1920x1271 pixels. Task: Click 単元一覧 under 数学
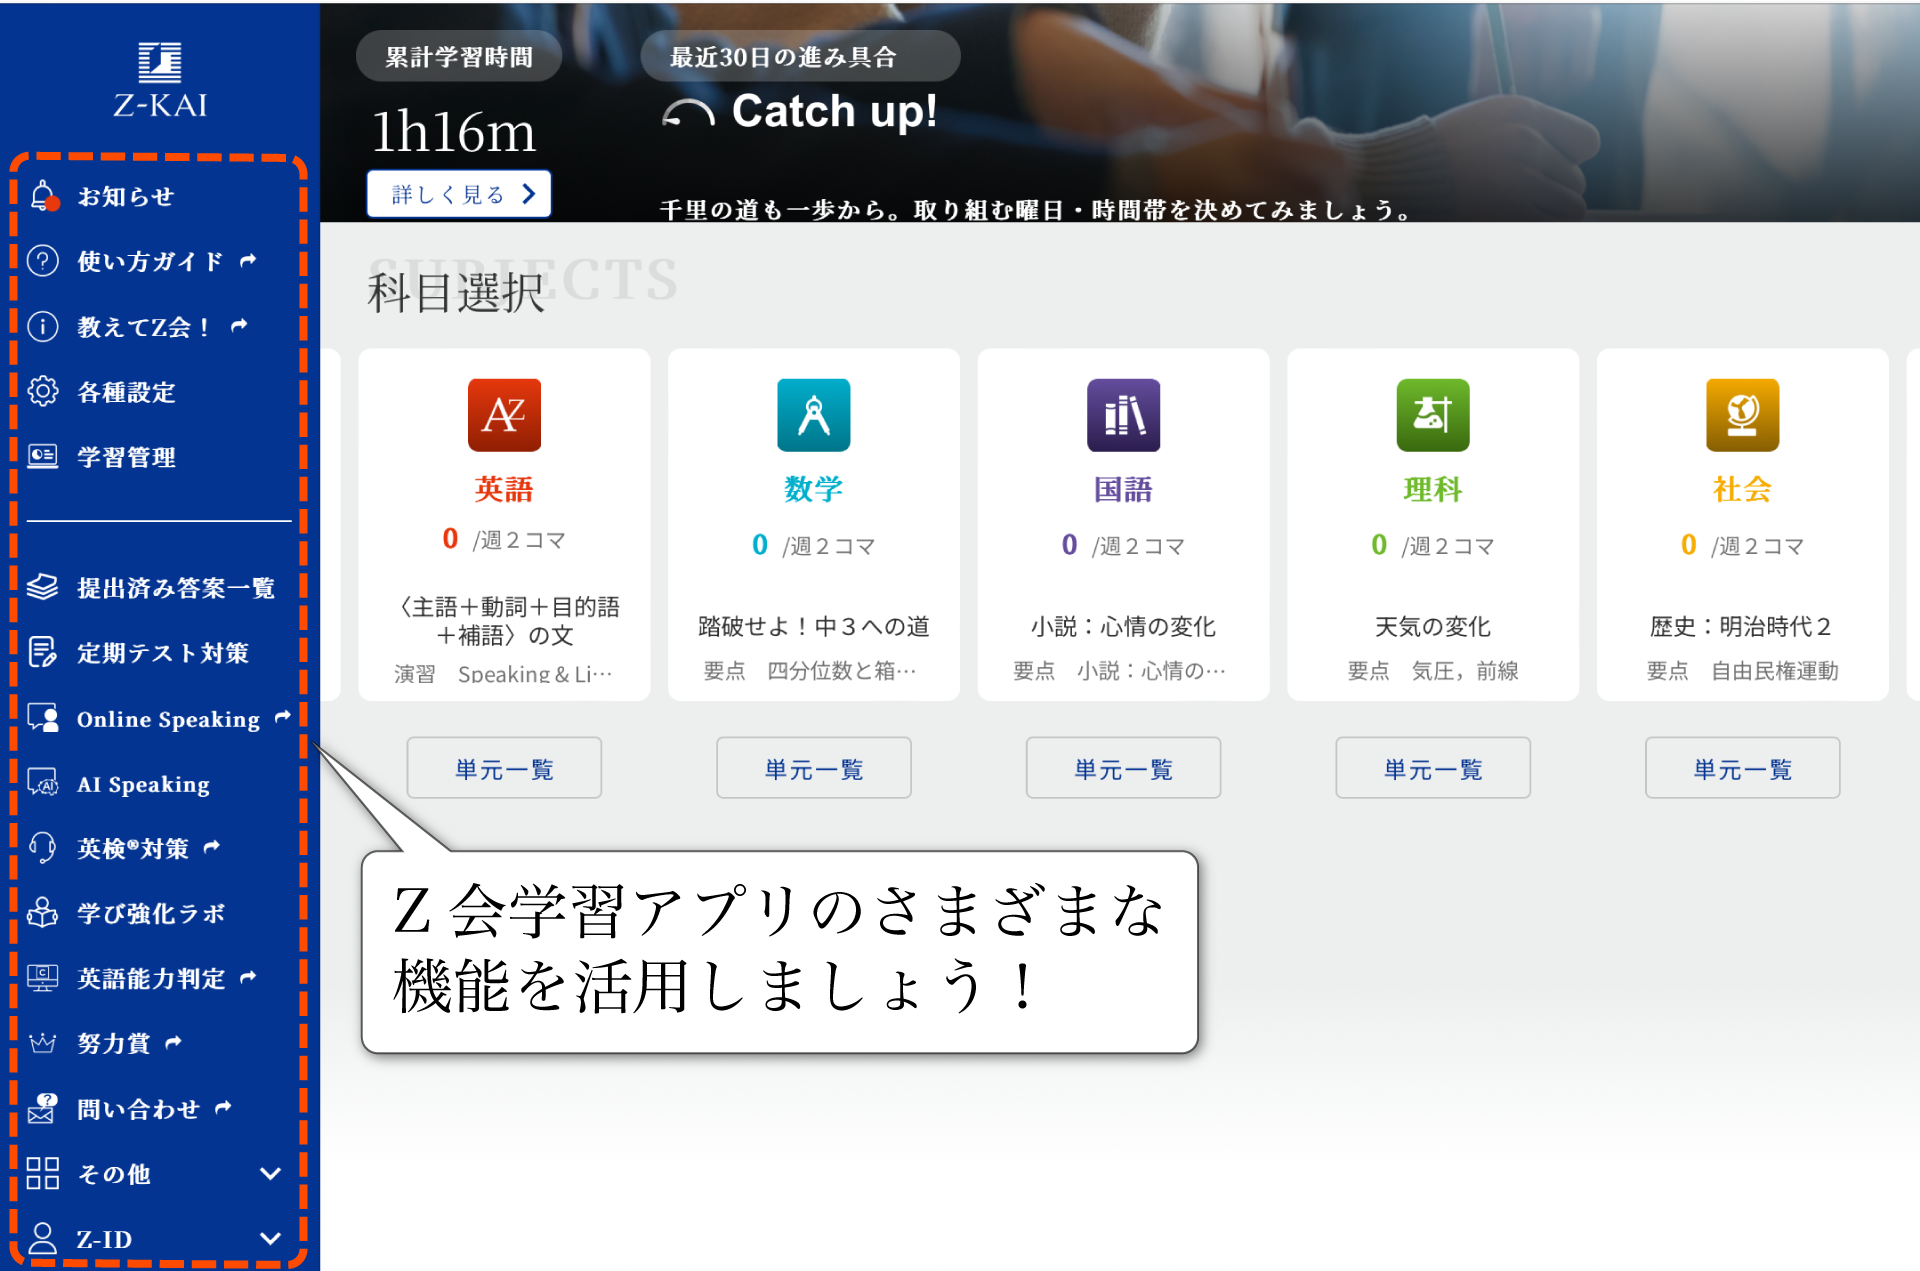pos(814,768)
